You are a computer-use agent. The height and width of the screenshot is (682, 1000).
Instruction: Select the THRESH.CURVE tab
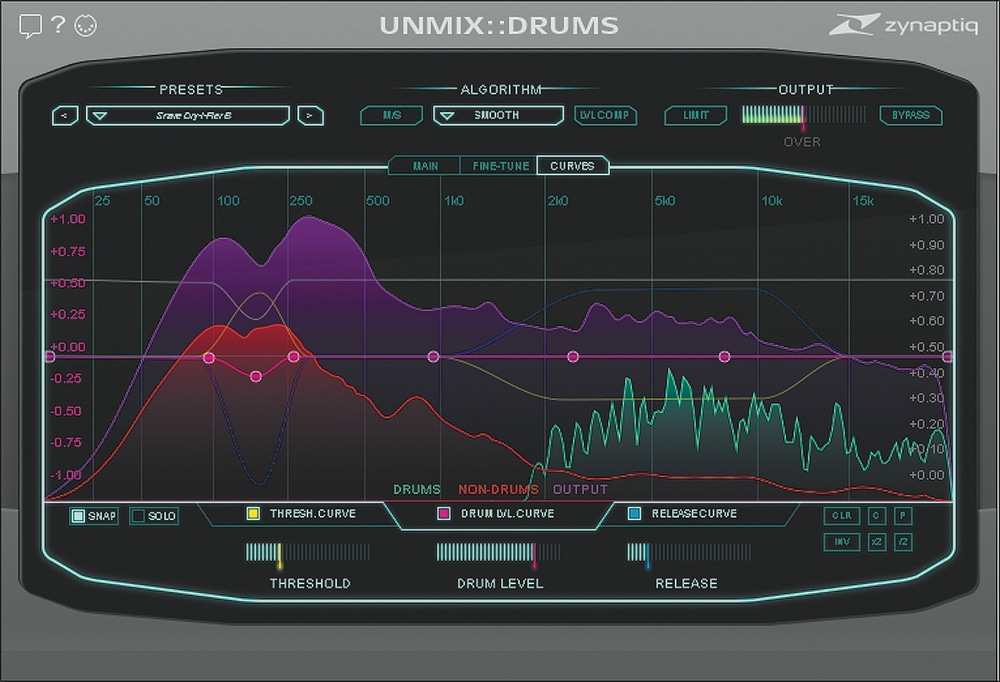[301, 514]
